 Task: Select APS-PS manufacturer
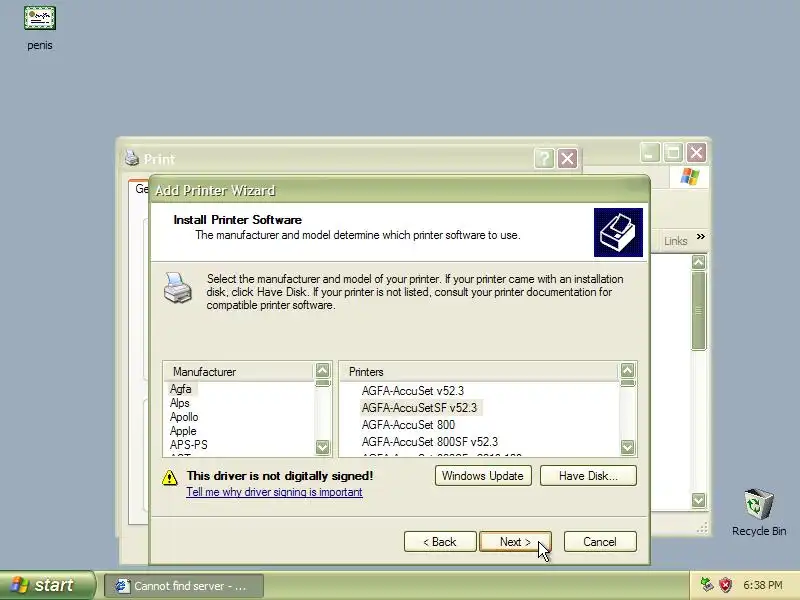189,445
